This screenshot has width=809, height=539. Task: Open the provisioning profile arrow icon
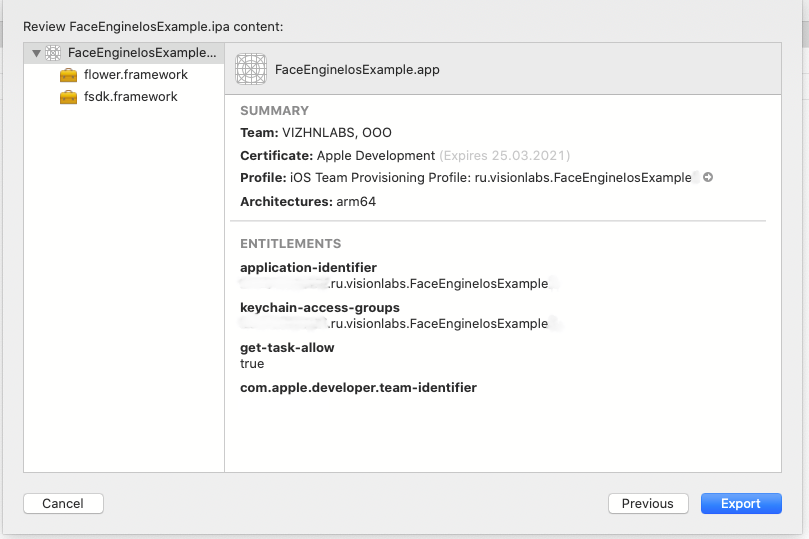[708, 178]
